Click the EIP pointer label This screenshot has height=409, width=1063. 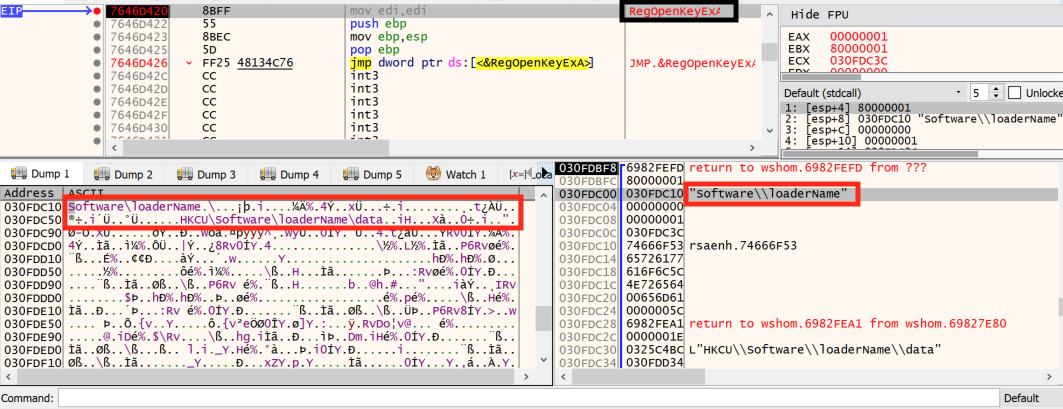[x=16, y=10]
